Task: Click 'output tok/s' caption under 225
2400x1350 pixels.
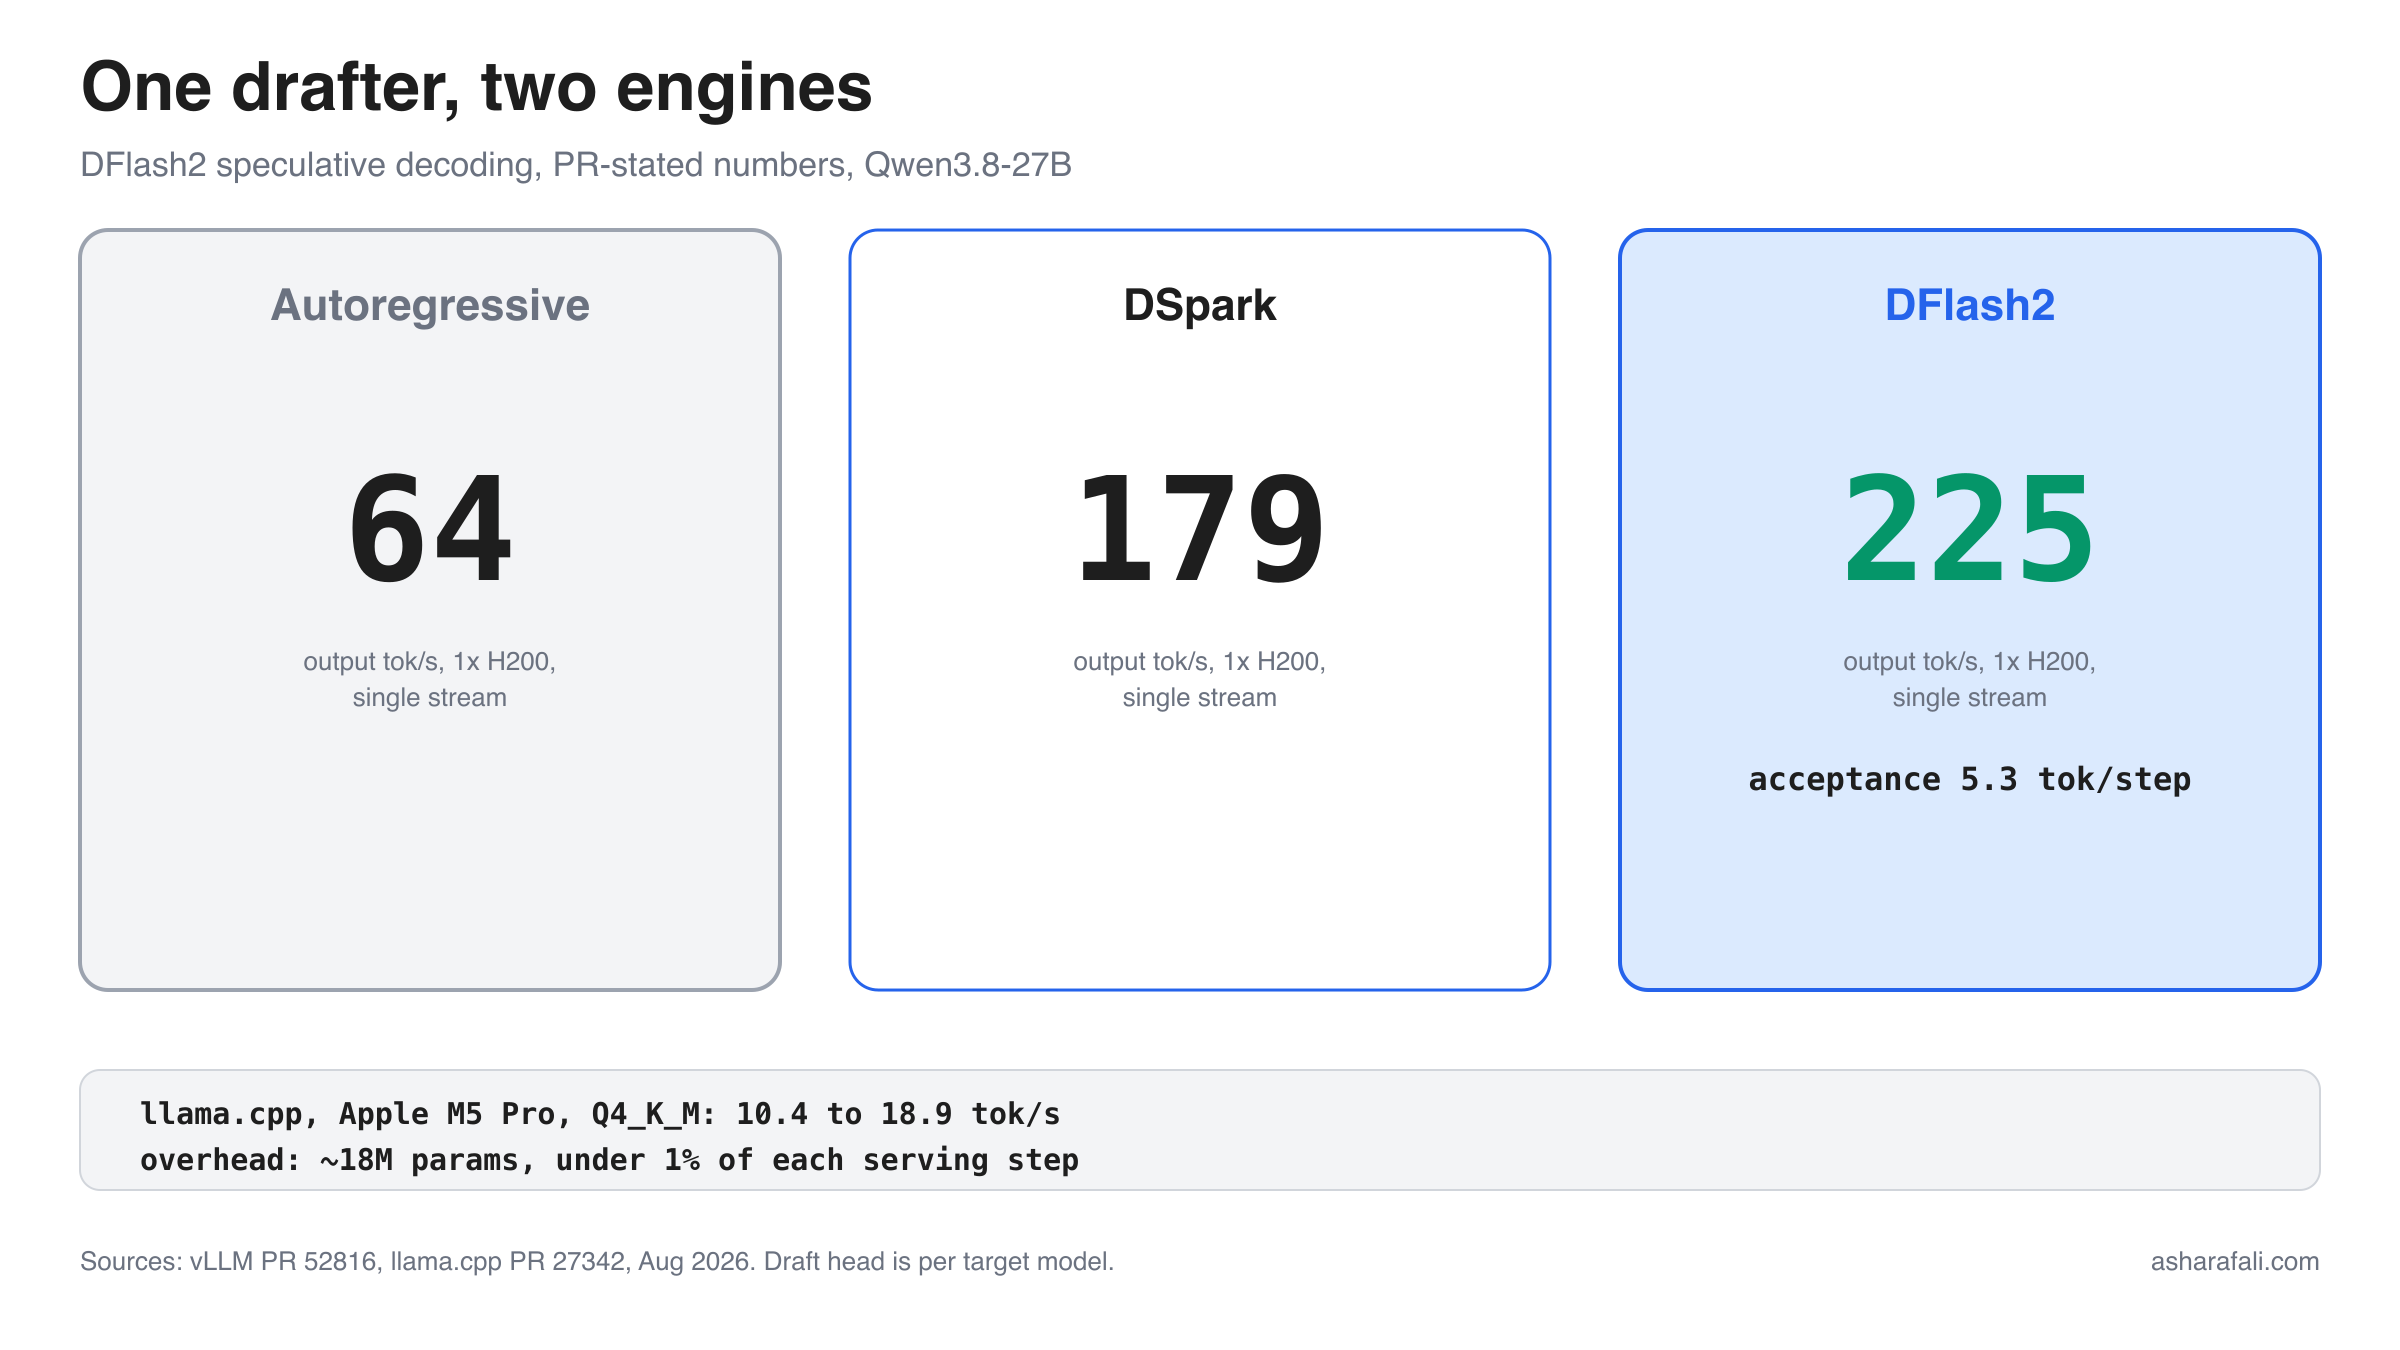Action: coord(1970,679)
